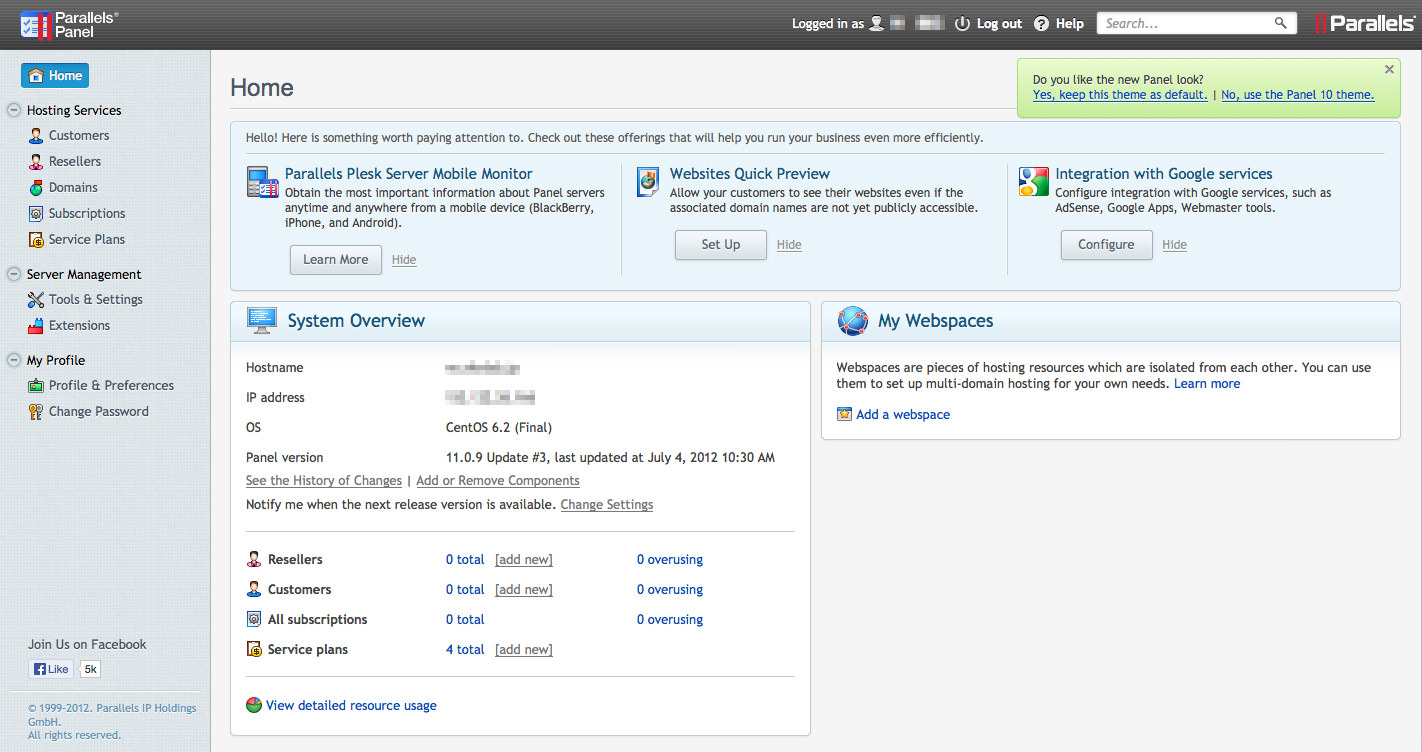Viewport: 1422px width, 752px height.
Task: Click the Configure button
Action: tap(1106, 245)
